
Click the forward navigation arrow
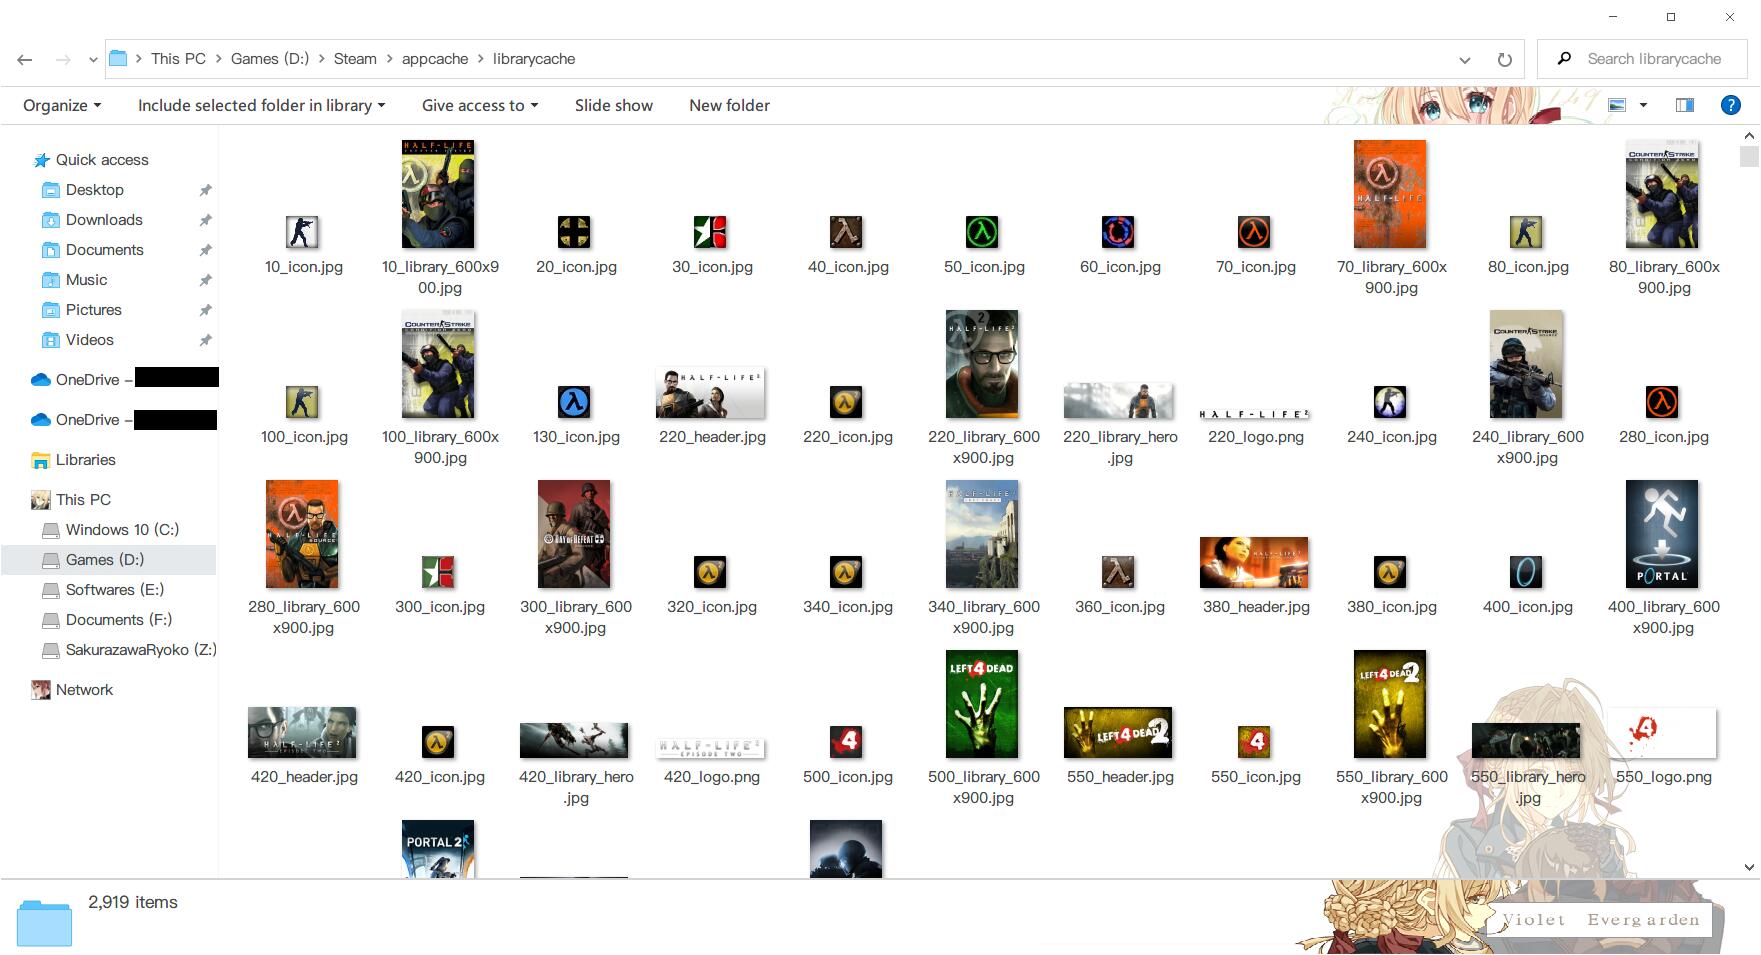(63, 60)
